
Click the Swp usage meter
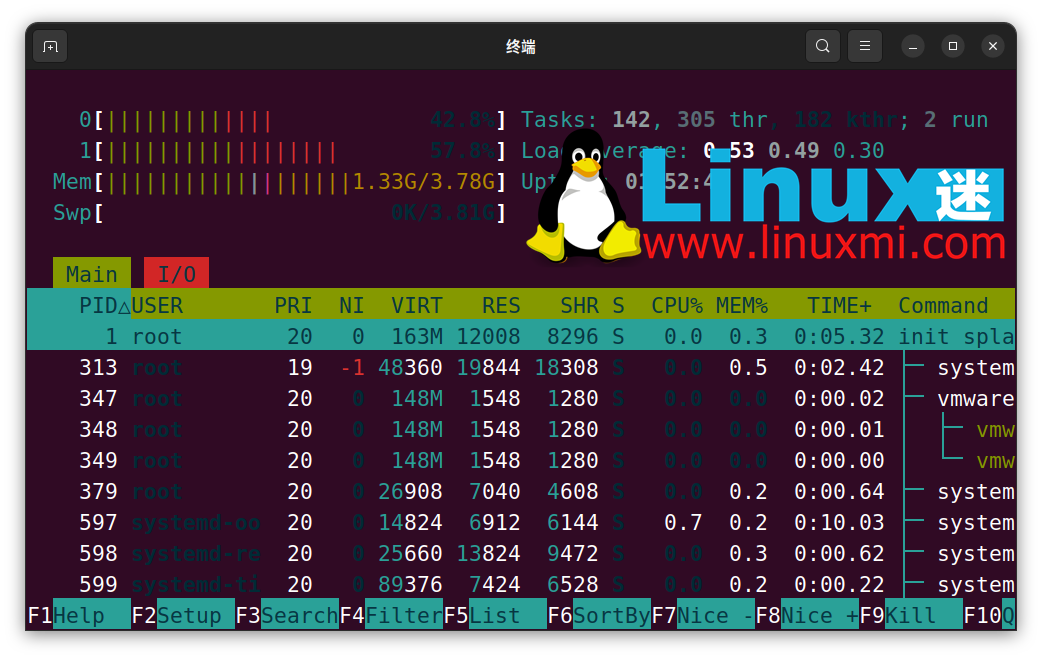(280, 213)
